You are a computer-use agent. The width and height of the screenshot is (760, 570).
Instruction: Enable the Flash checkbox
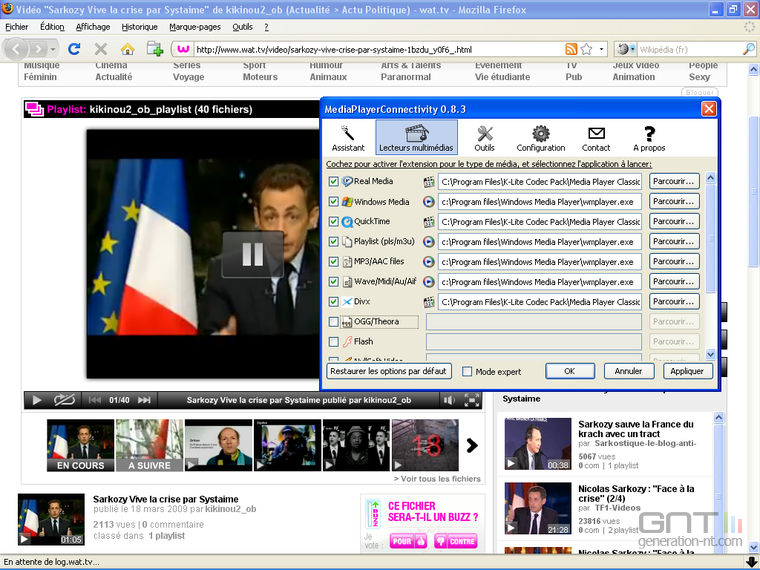(x=333, y=342)
